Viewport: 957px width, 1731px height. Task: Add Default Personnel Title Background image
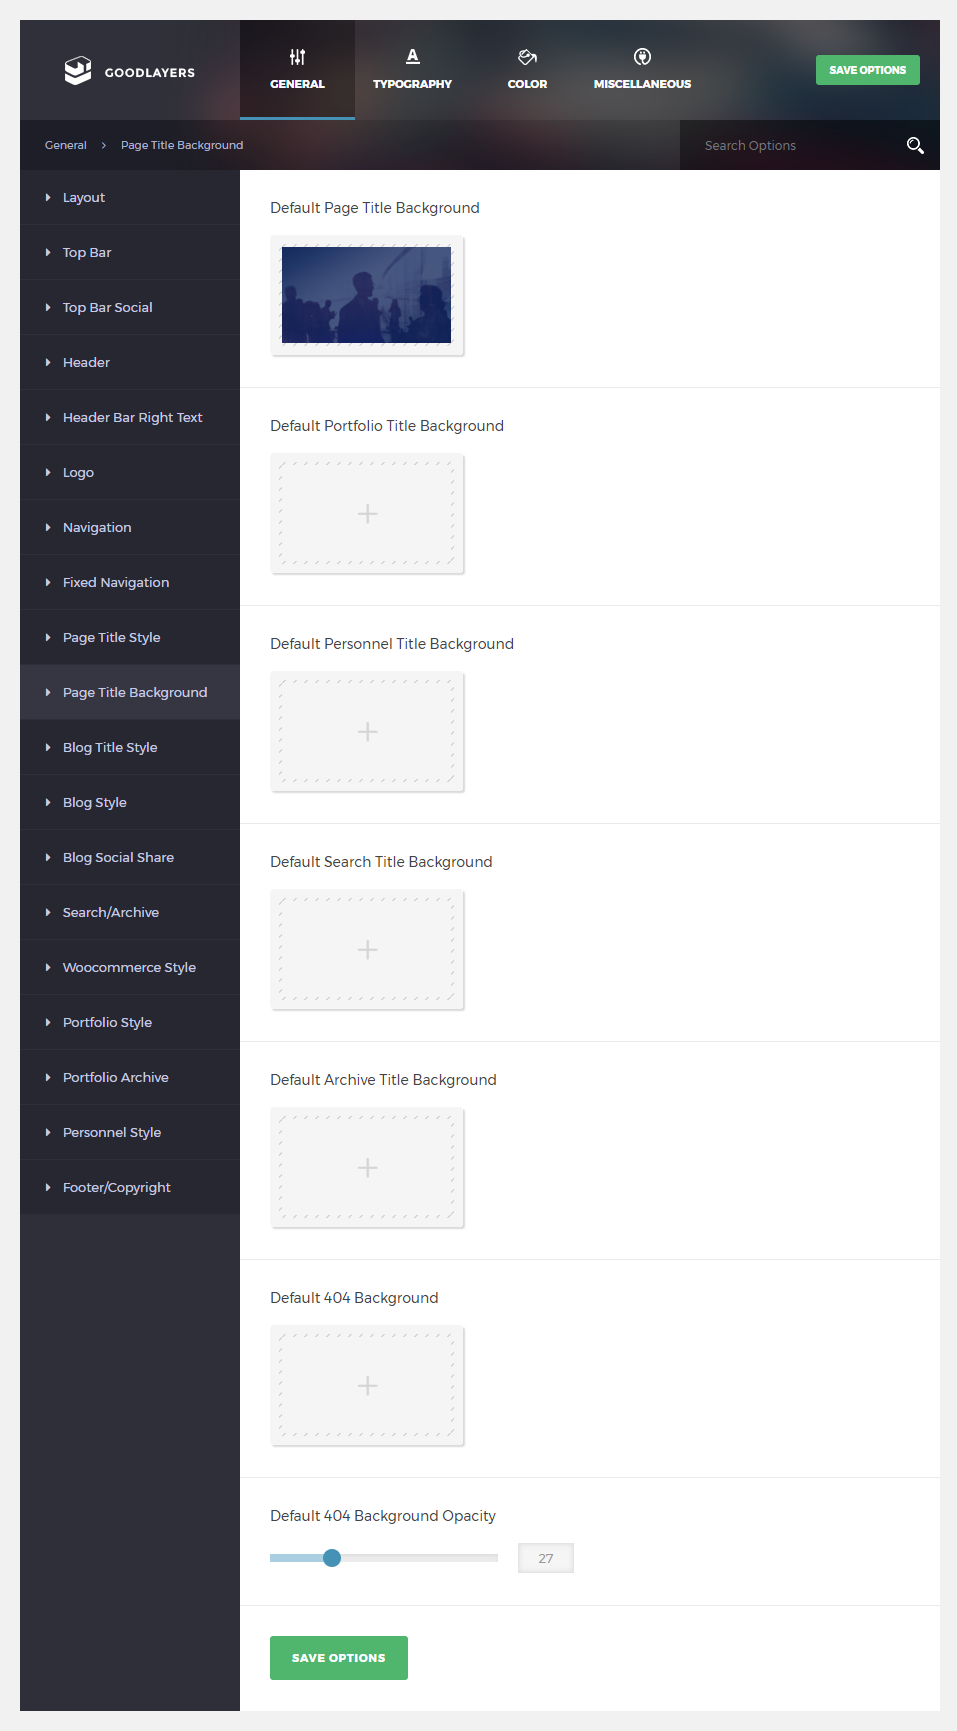coord(367,732)
